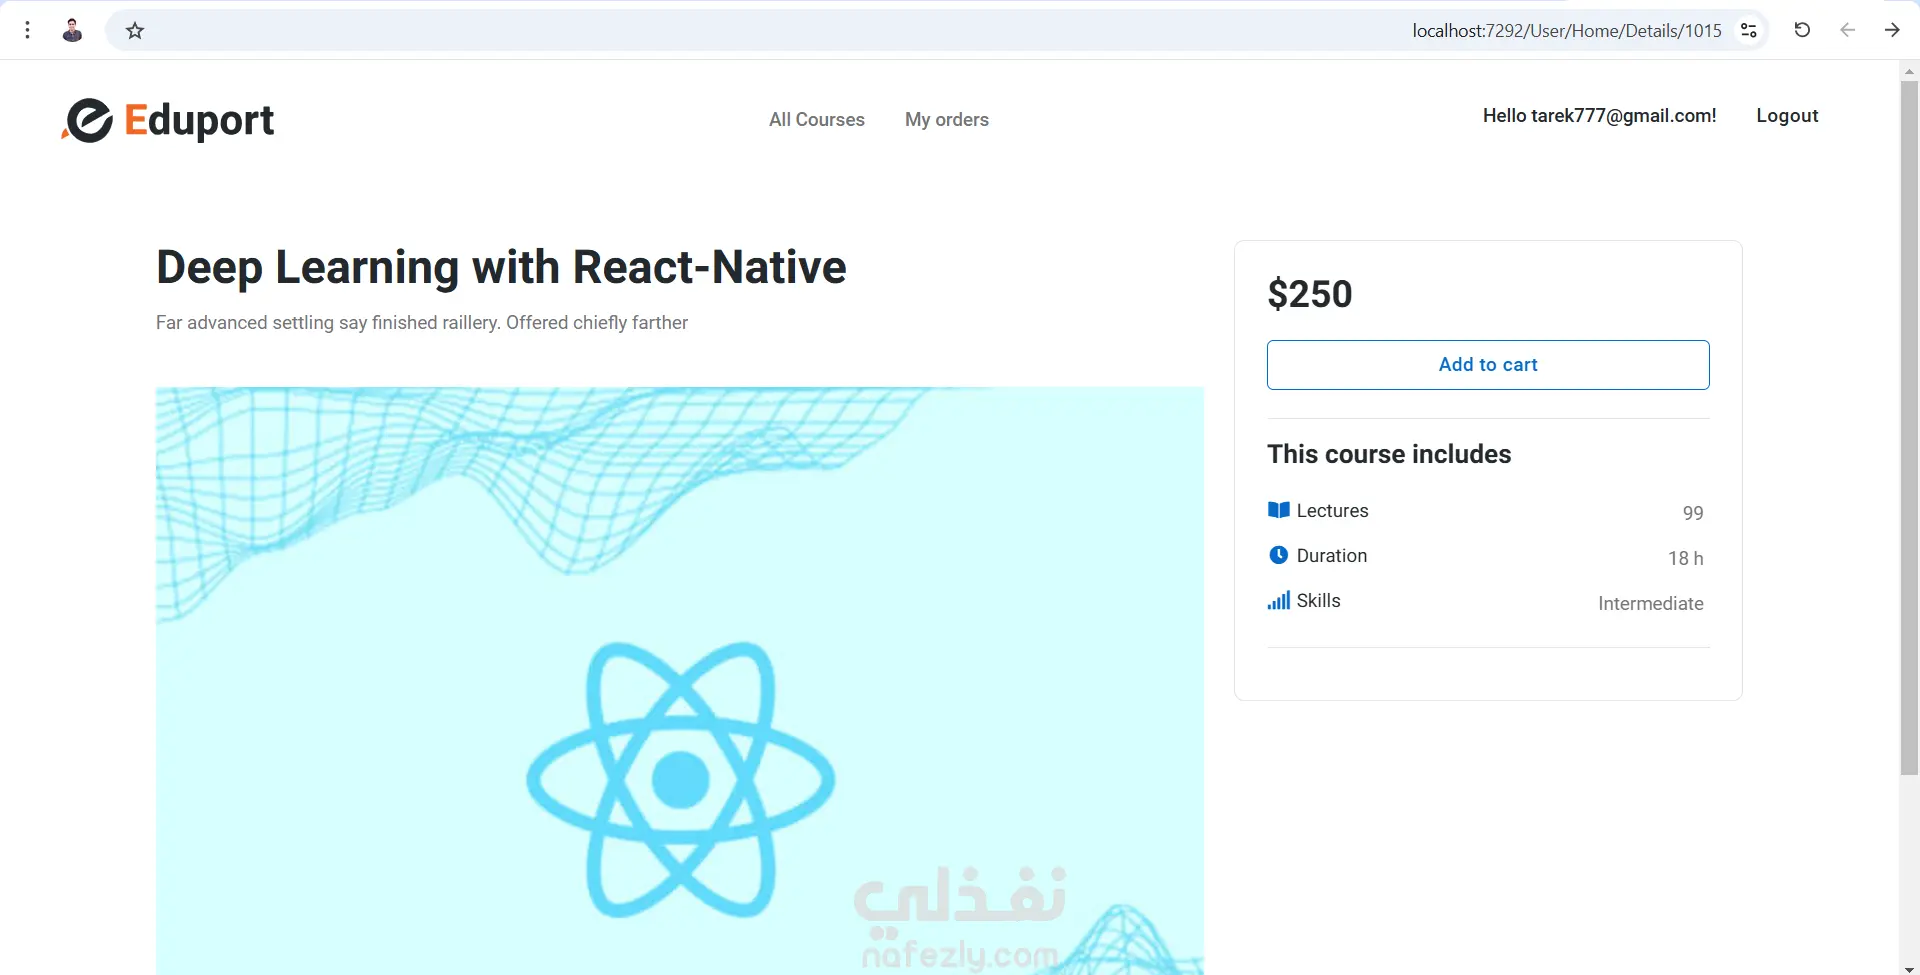Open the browser three-dot menu
Image resolution: width=1920 pixels, height=975 pixels.
coord(28,30)
